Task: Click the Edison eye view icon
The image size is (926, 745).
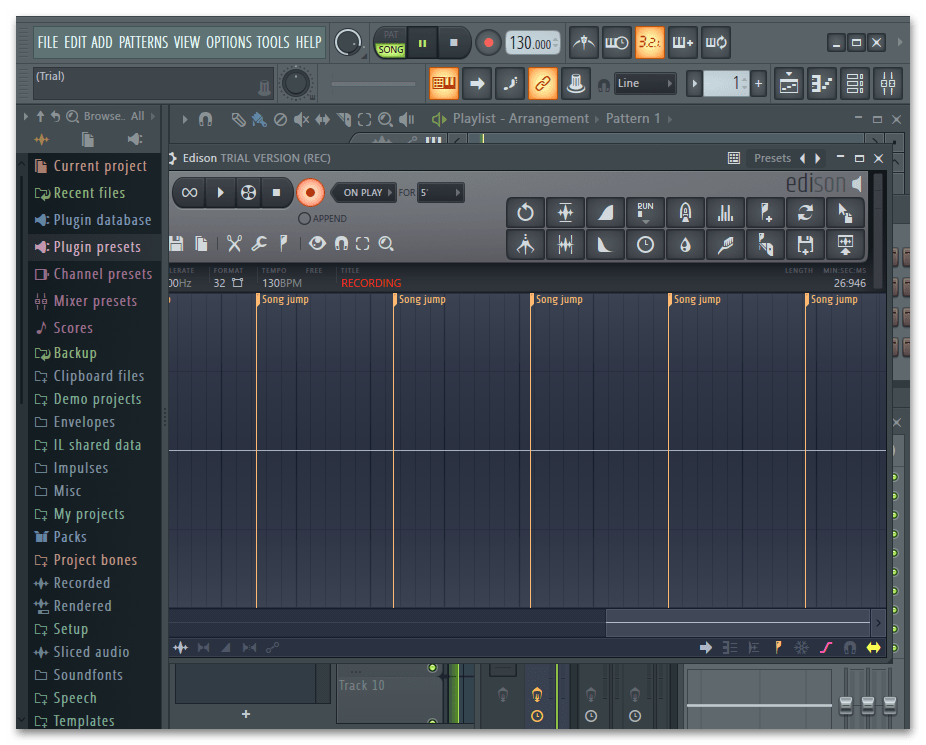Action: click(x=317, y=243)
